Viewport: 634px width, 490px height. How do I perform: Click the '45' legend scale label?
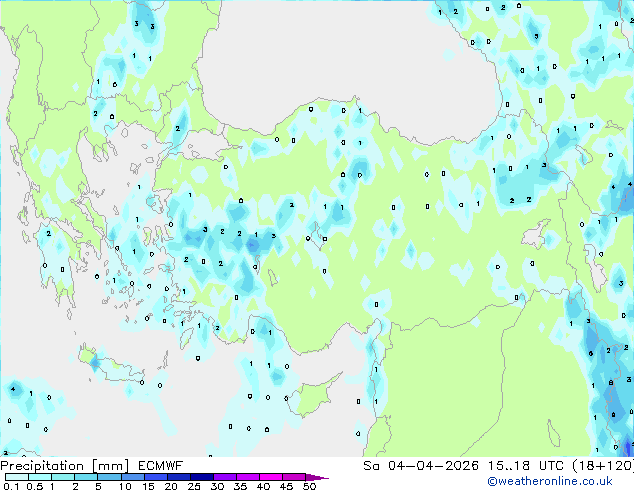pyautogui.click(x=286, y=486)
